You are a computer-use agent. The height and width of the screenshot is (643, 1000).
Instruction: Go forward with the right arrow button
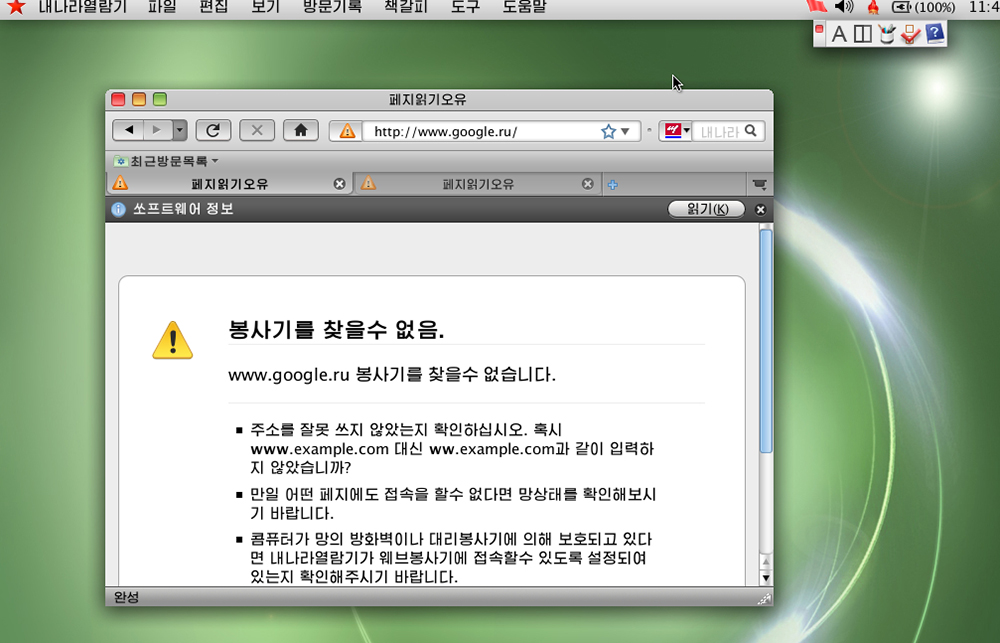point(157,130)
